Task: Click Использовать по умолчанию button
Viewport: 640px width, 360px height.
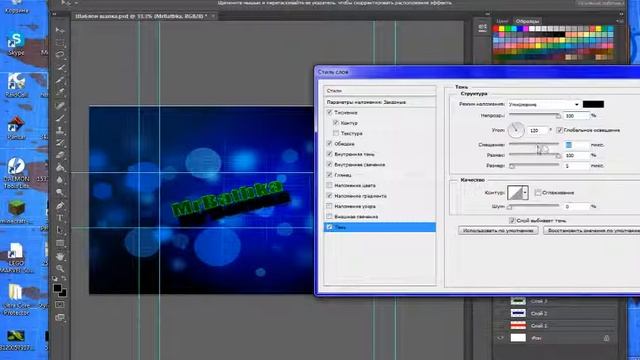Action: (x=498, y=231)
